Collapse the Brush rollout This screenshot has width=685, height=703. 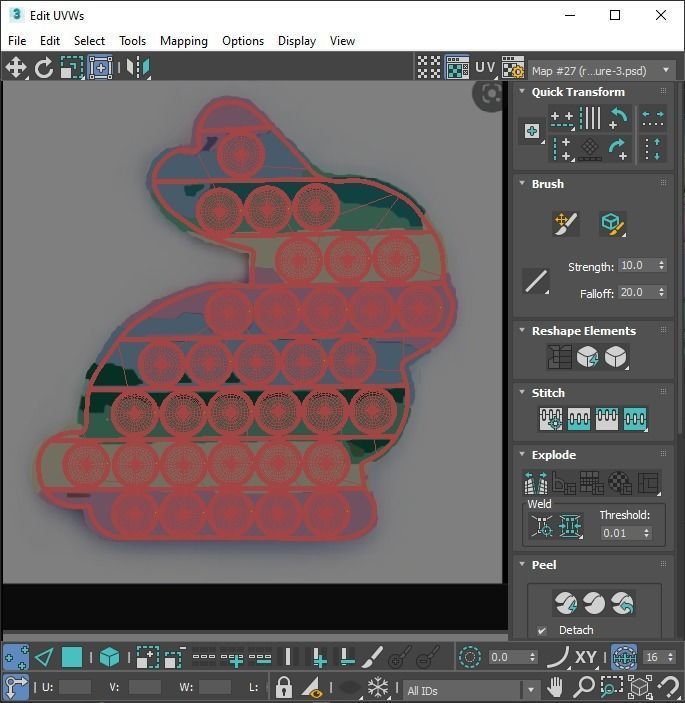pyautogui.click(x=522, y=183)
